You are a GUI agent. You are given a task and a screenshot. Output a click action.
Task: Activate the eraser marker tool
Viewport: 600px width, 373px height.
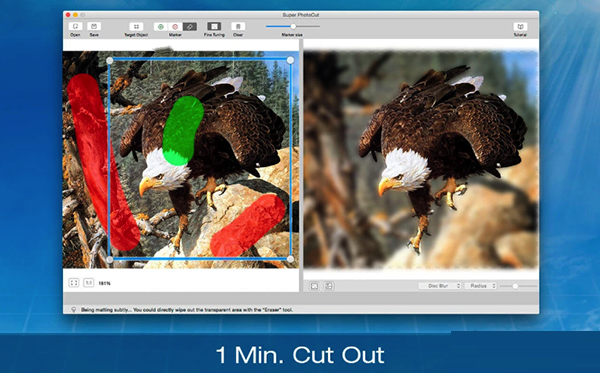189,26
